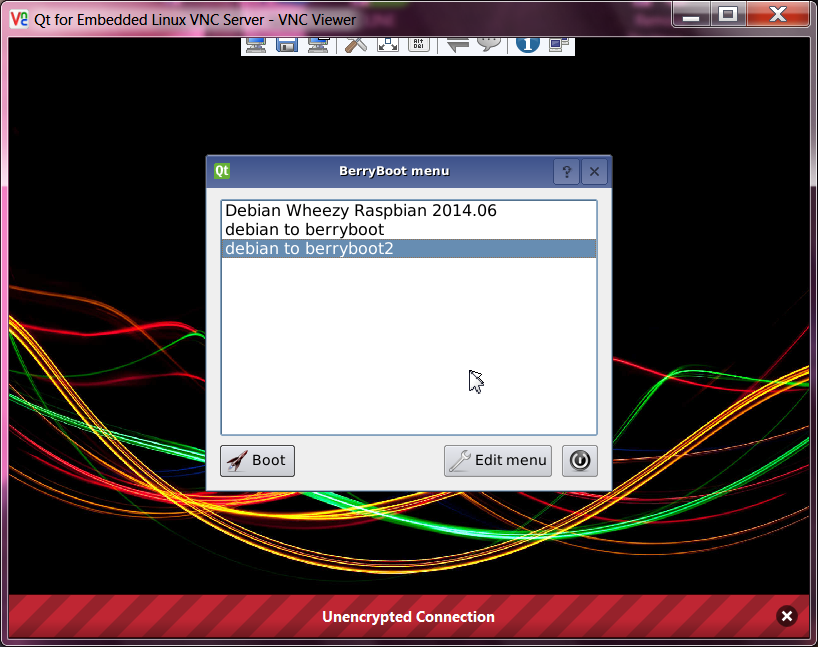Screen dimensions: 818x647
Task: Close the BerryBoot menu dialog
Action: (594, 172)
